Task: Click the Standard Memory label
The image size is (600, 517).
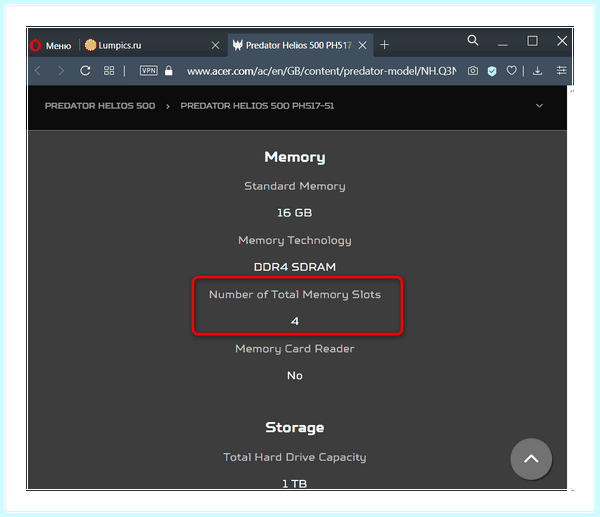Action: [x=295, y=186]
